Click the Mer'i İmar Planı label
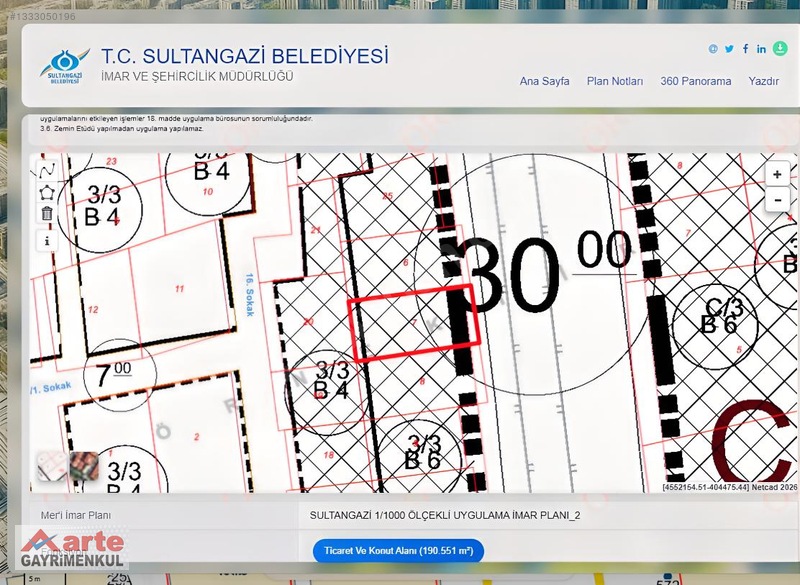This screenshot has width=800, height=585. [x=76, y=515]
